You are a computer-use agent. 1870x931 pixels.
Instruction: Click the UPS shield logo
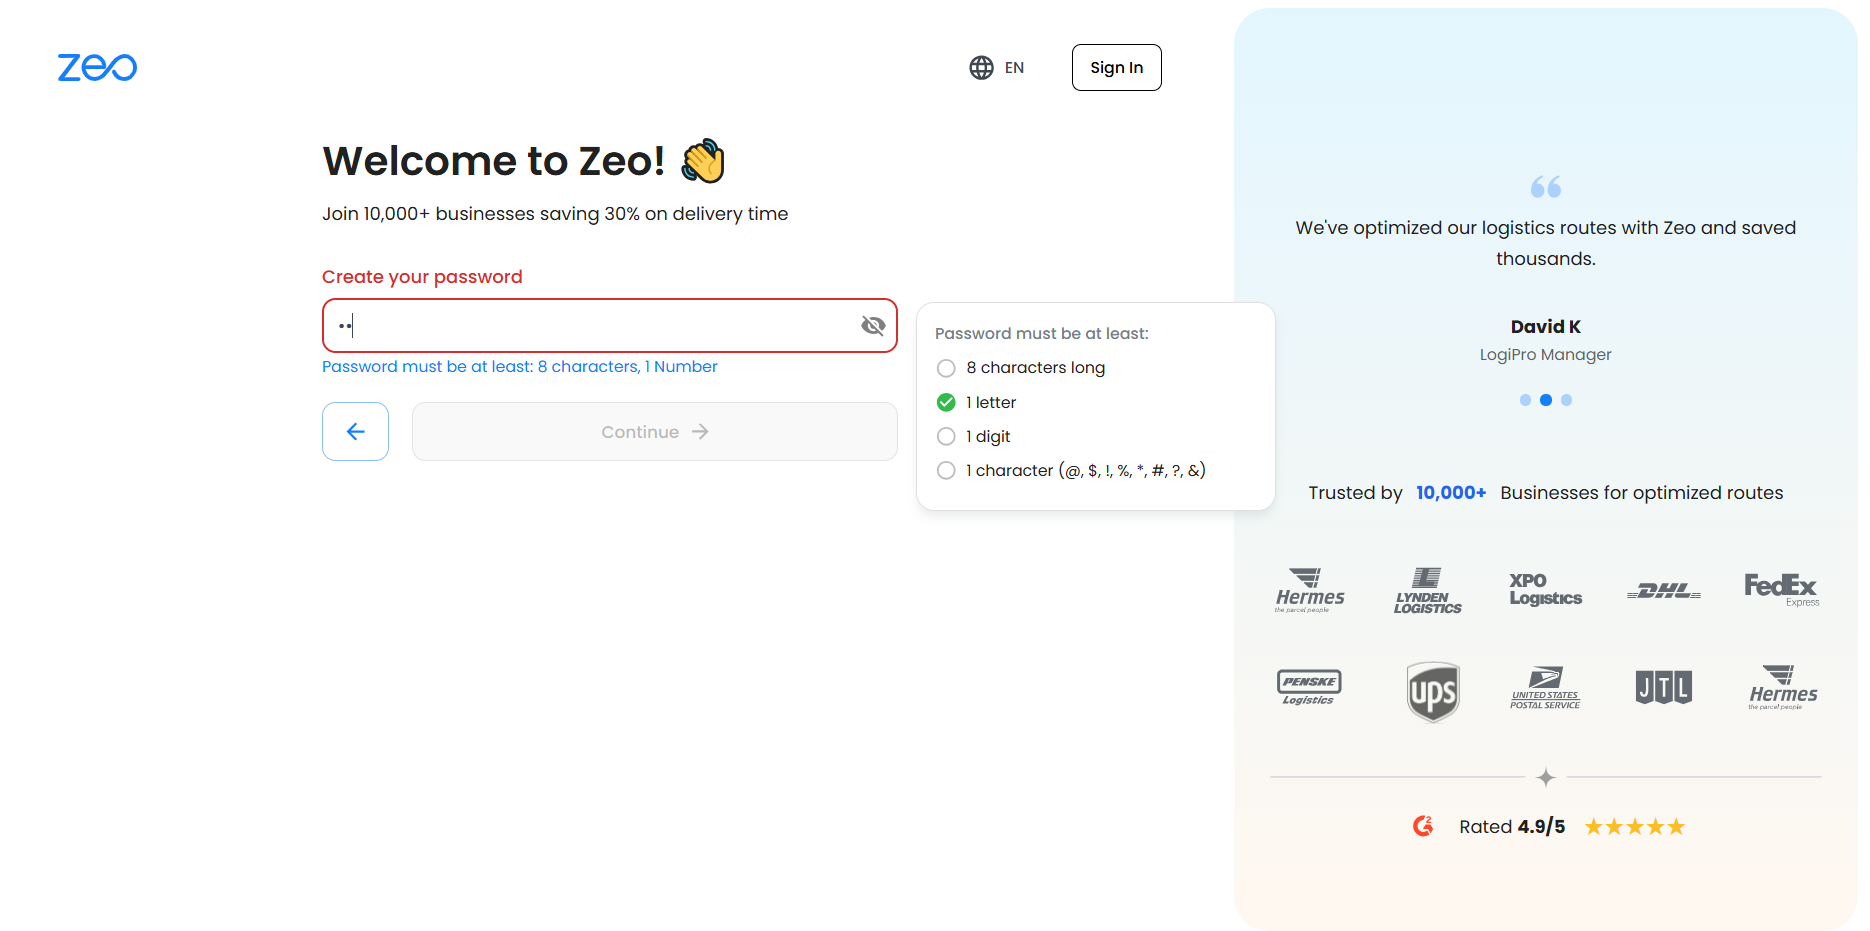coord(1432,691)
